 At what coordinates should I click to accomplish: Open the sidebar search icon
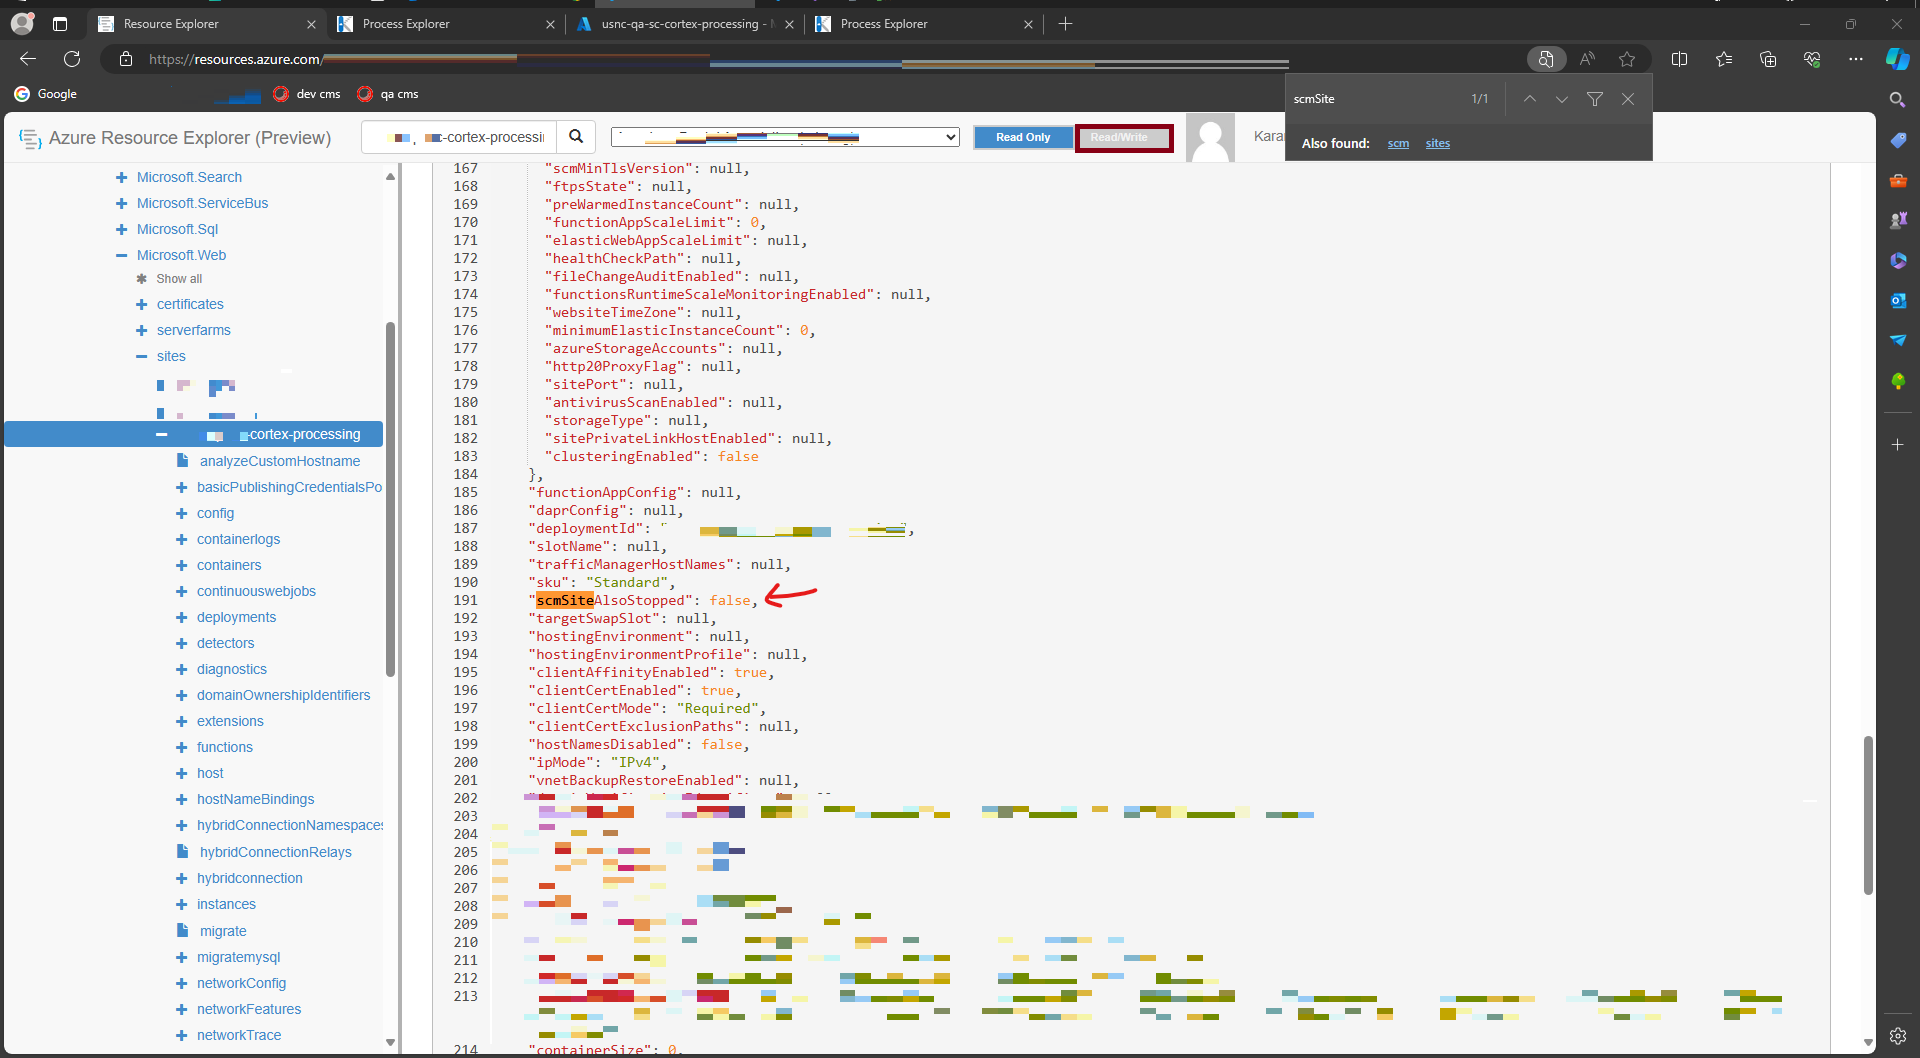(x=1897, y=100)
